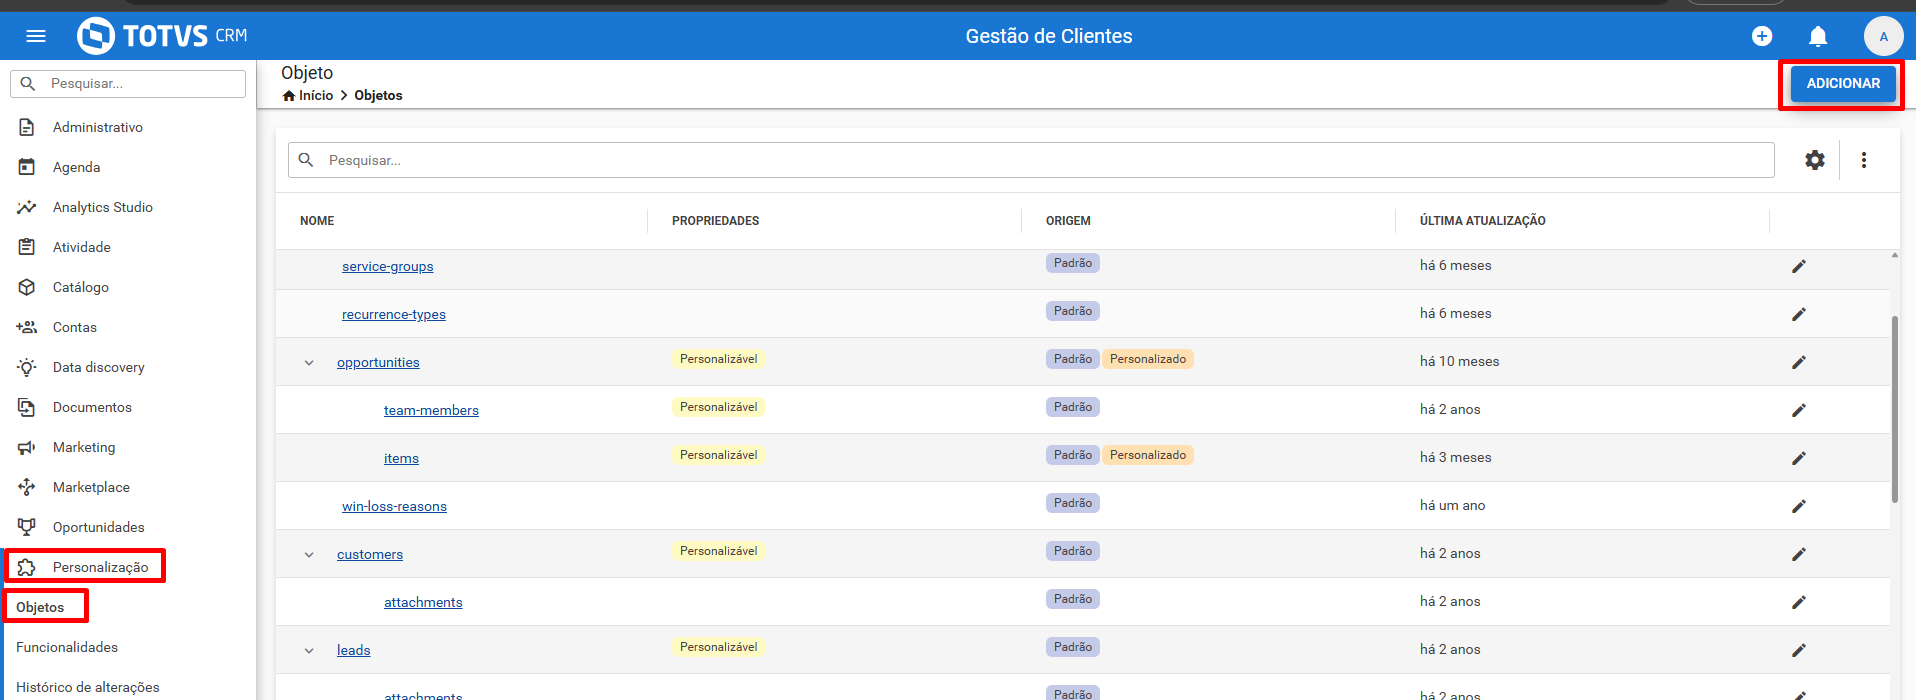Click the ÚLTIMA ATUALIZAÇÃO column header
This screenshot has width=1916, height=700.
pos(1482,221)
